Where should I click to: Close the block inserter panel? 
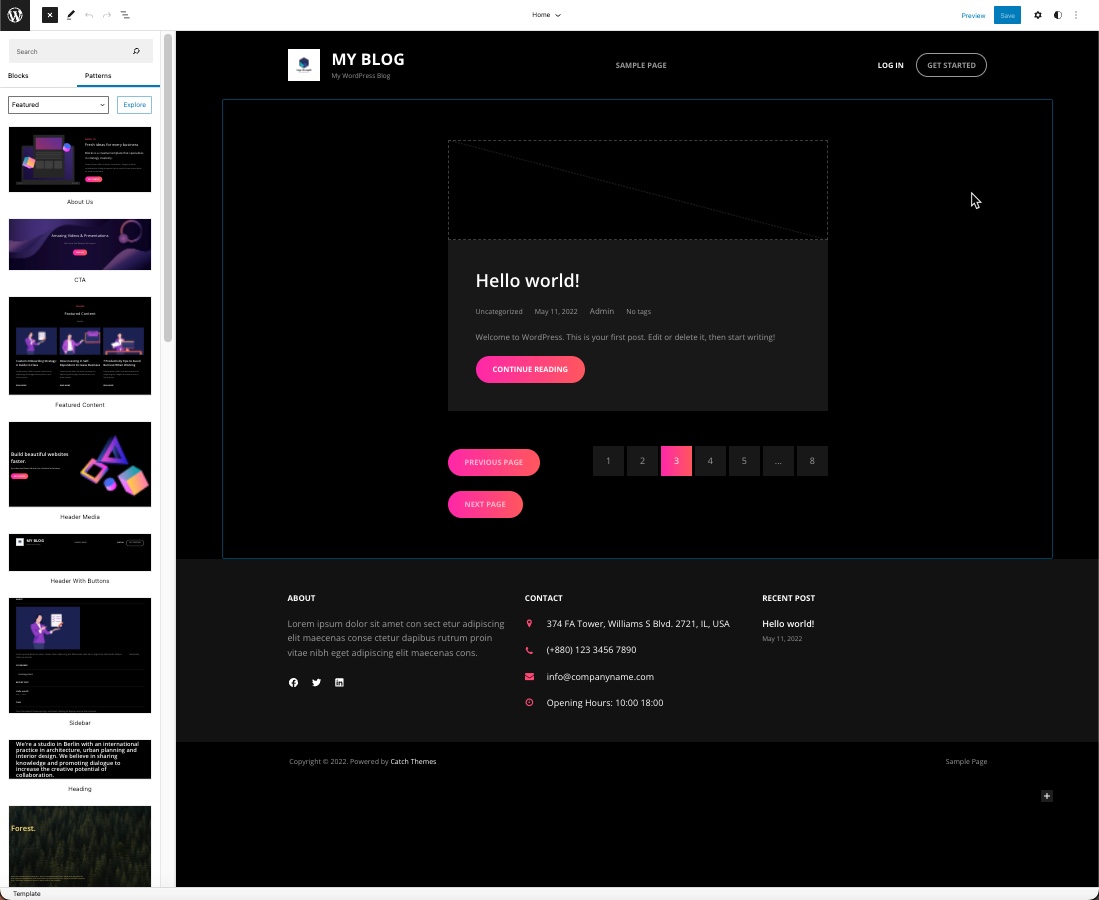point(50,15)
